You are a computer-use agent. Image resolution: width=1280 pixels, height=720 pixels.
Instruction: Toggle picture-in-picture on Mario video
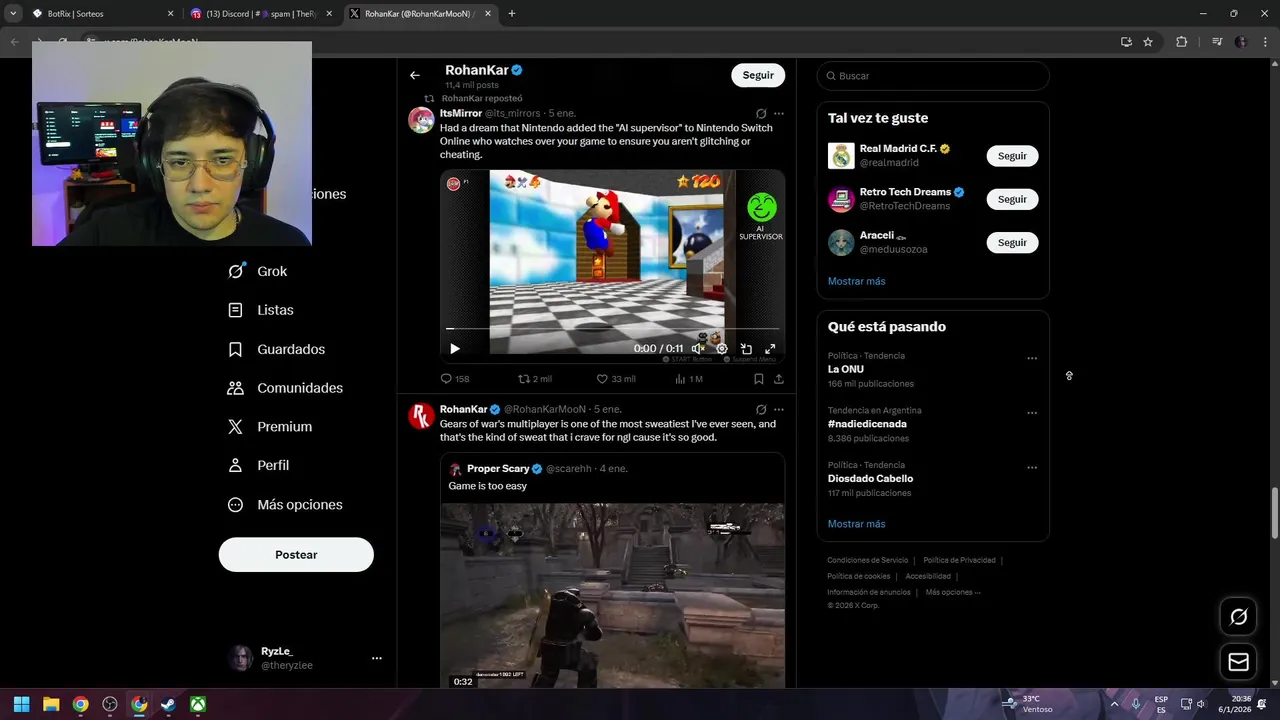pyautogui.click(x=746, y=349)
